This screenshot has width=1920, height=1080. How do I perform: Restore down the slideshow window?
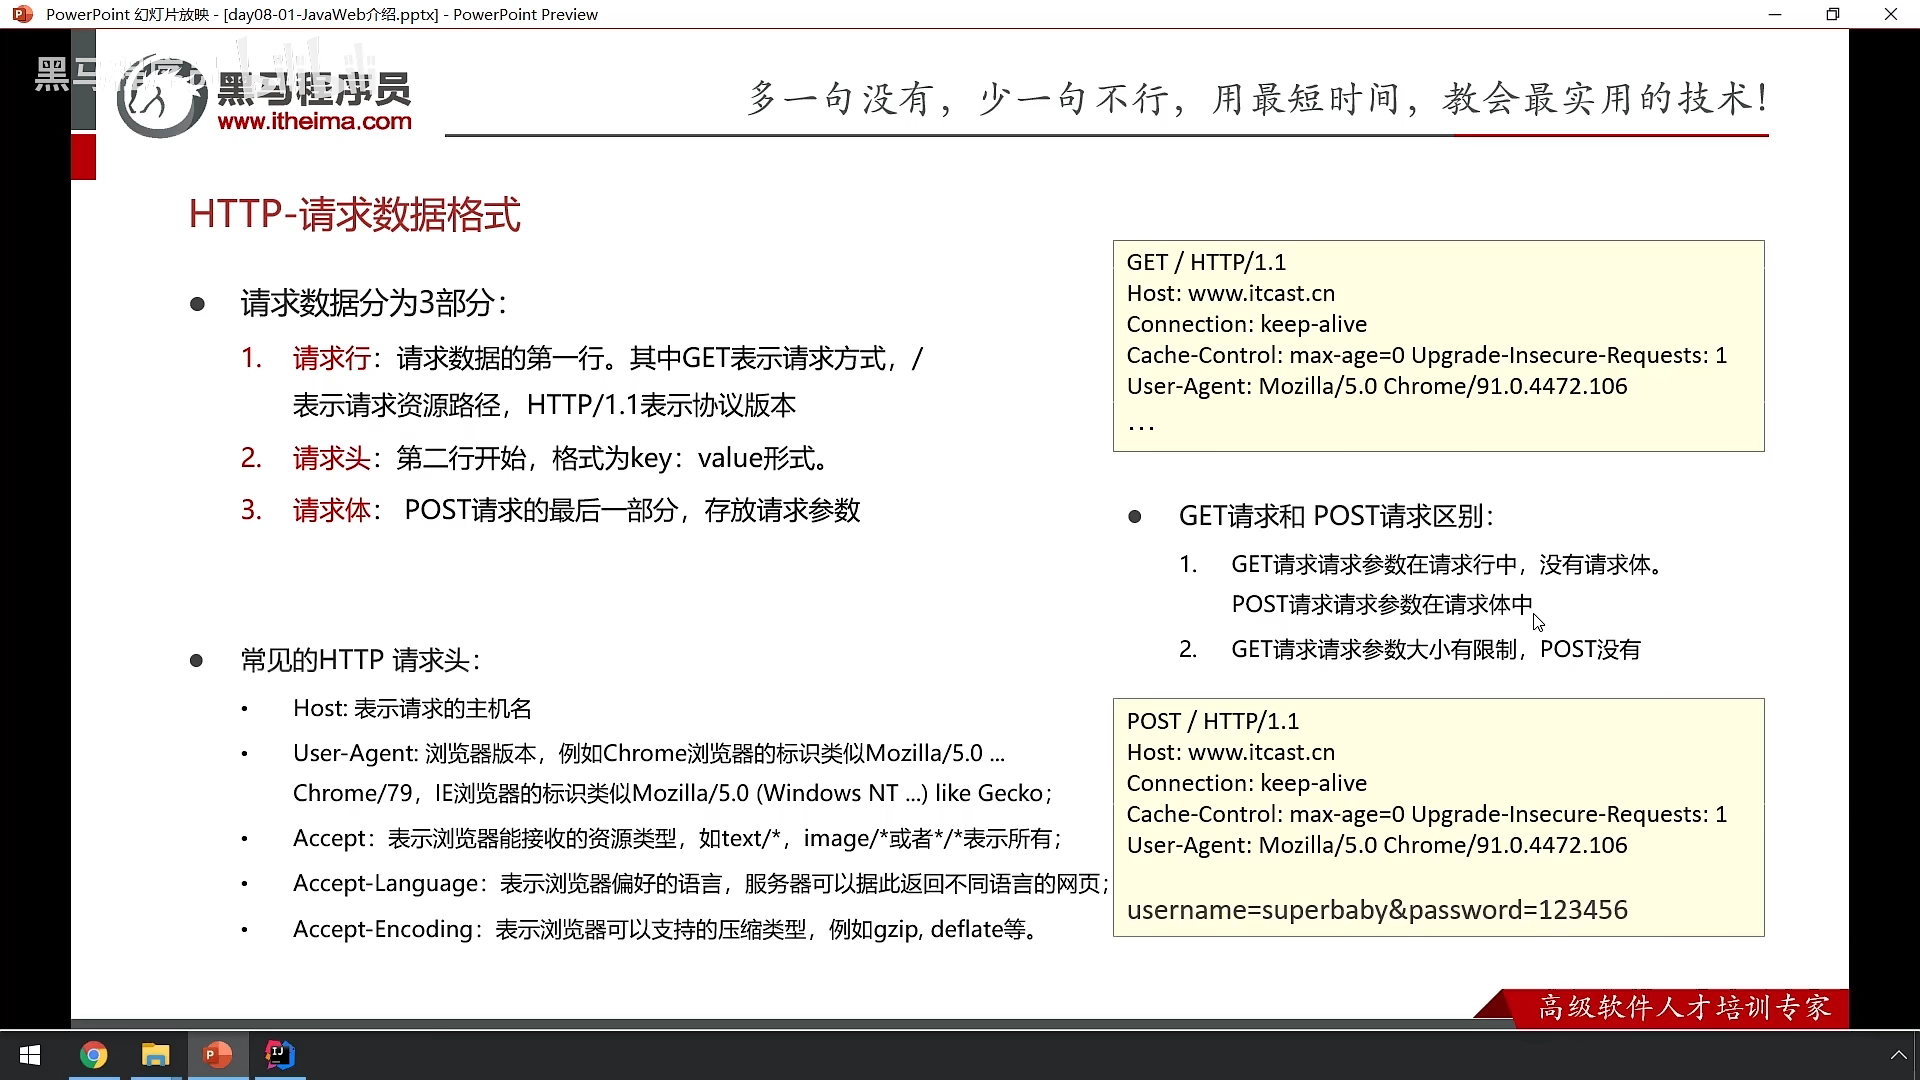1833,14
